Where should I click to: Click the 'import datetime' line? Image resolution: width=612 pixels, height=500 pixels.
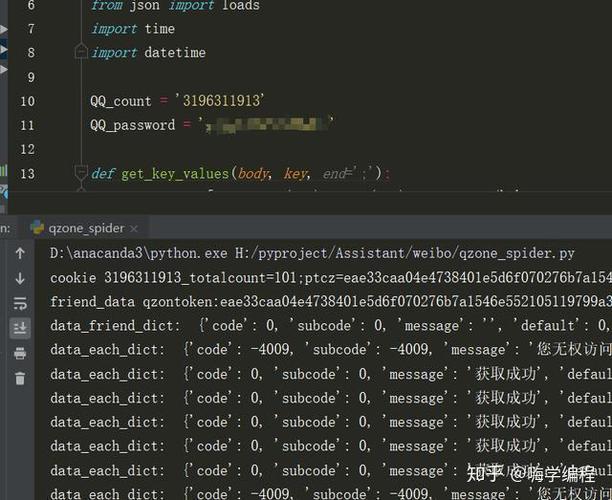pos(148,53)
